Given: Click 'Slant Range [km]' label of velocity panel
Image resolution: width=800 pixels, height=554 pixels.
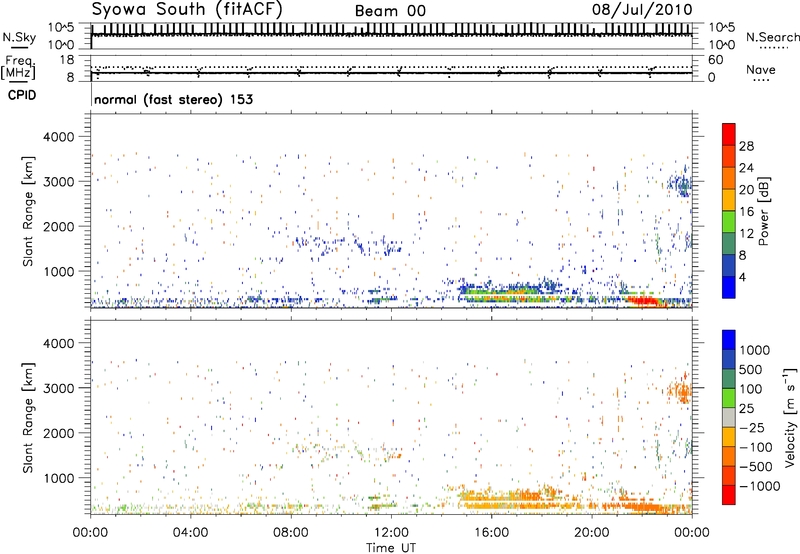Looking at the screenshot, I should [28, 418].
